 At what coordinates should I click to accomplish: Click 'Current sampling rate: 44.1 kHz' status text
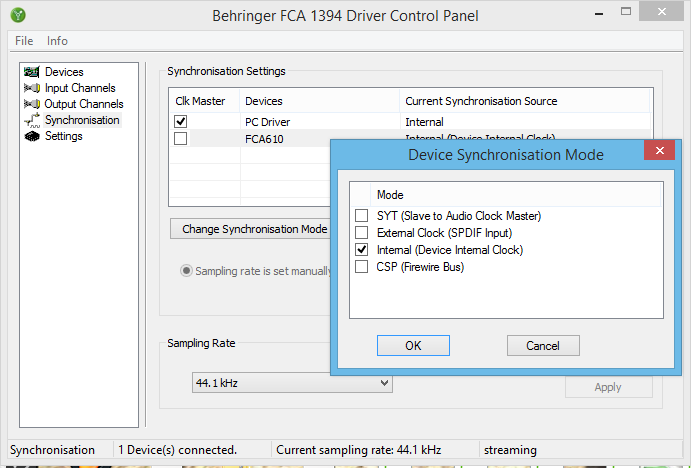(x=358, y=450)
